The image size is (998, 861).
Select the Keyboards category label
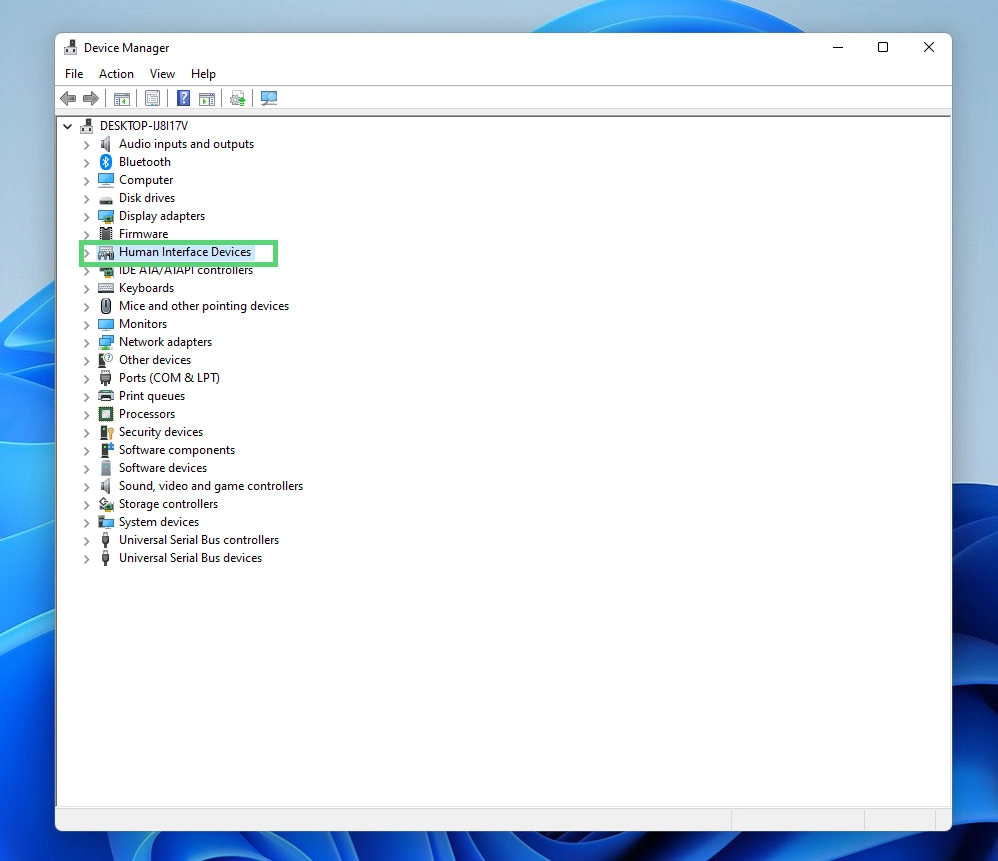(x=146, y=288)
